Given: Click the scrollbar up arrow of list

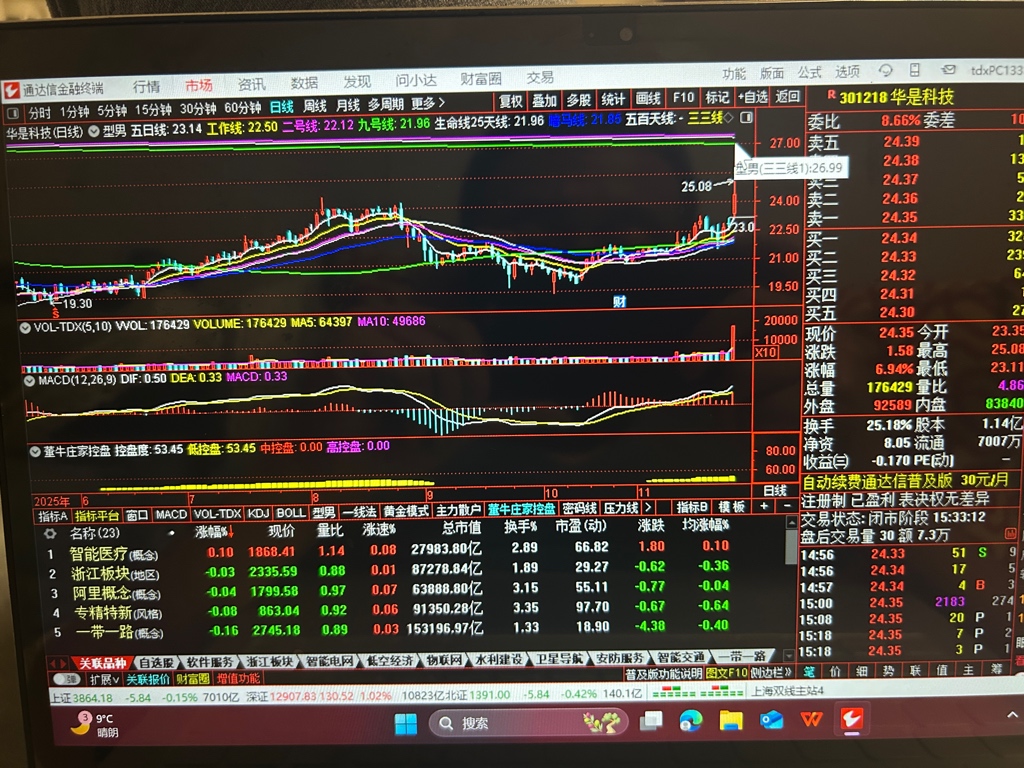Looking at the screenshot, I should point(790,522).
